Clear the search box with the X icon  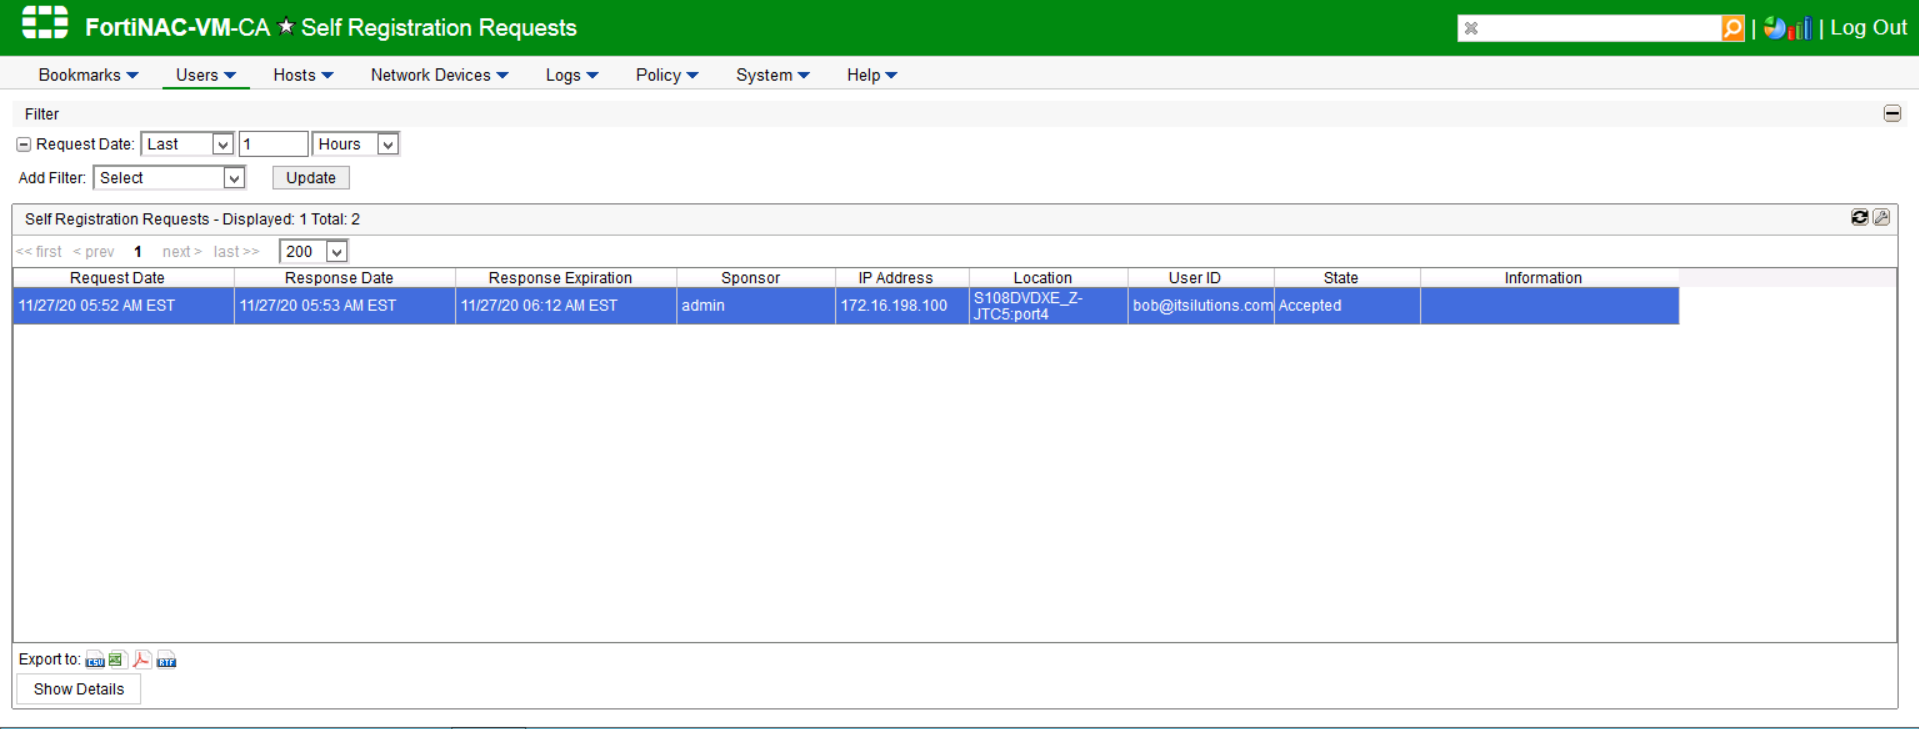click(1471, 28)
